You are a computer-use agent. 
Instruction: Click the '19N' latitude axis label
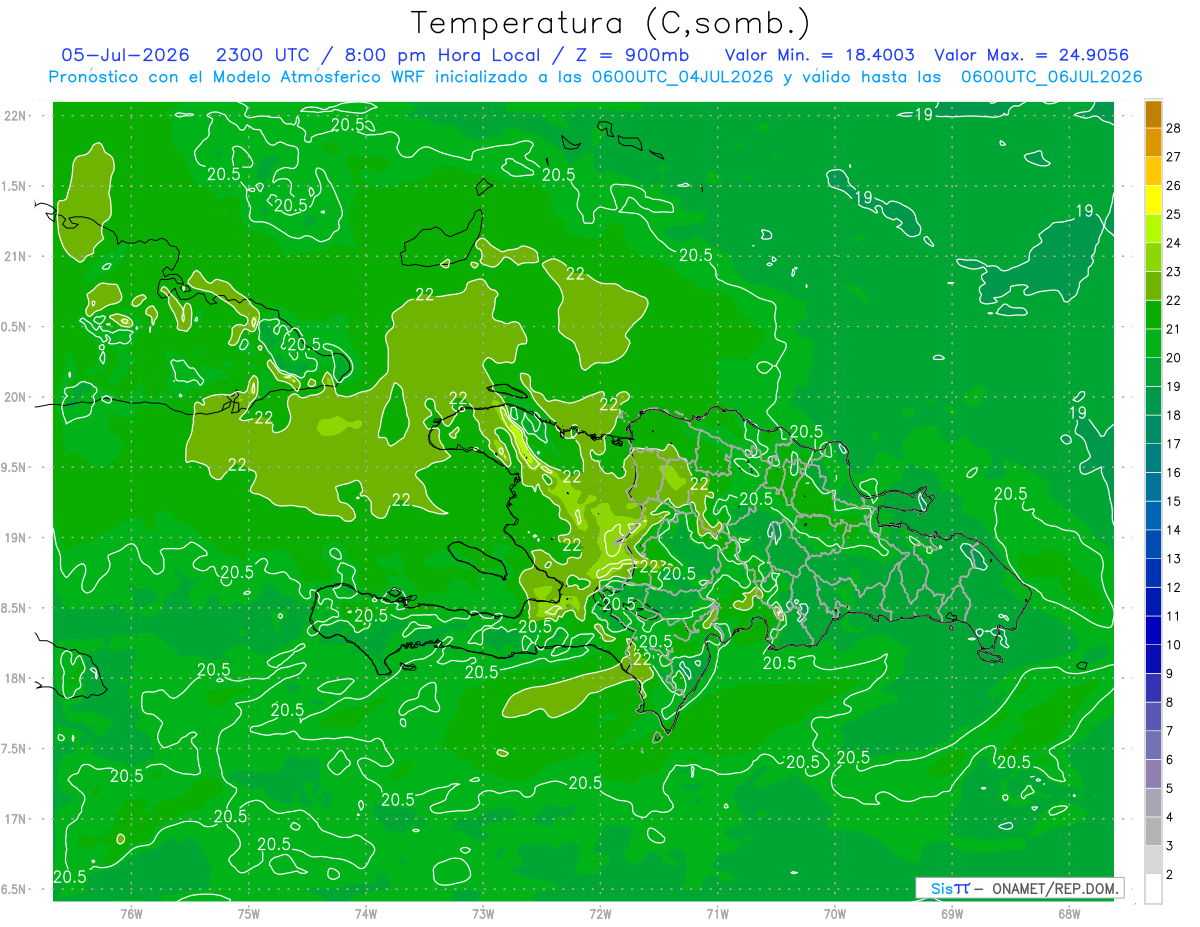click(15, 538)
